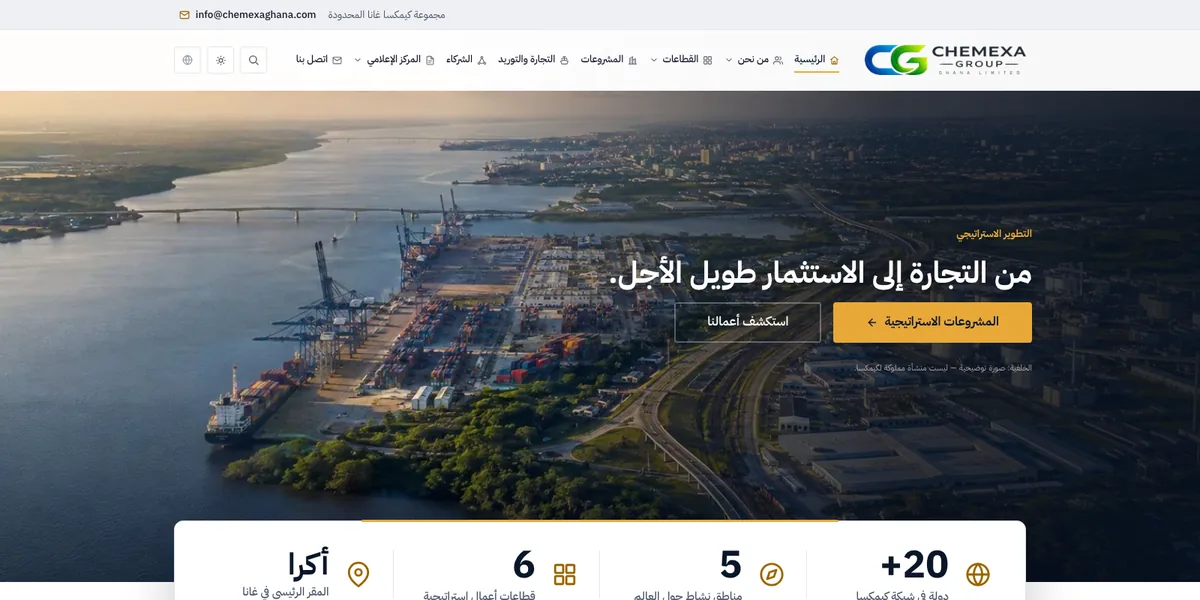Open the language globe button in the header
The height and width of the screenshot is (600, 1200).
coord(187,60)
